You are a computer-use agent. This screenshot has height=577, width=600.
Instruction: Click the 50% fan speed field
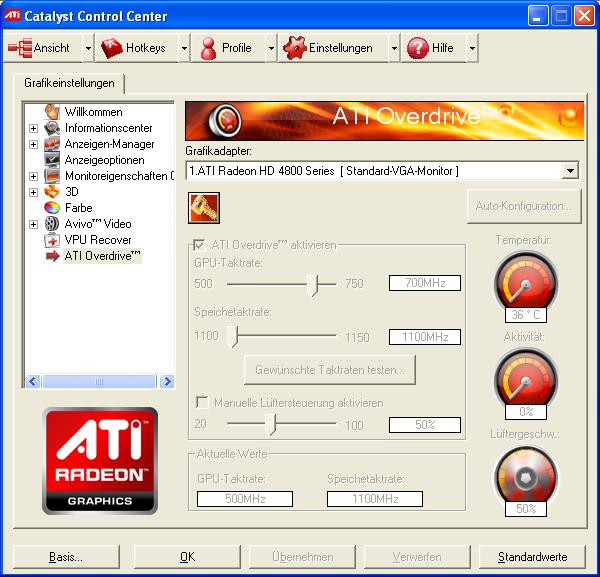[x=425, y=425]
